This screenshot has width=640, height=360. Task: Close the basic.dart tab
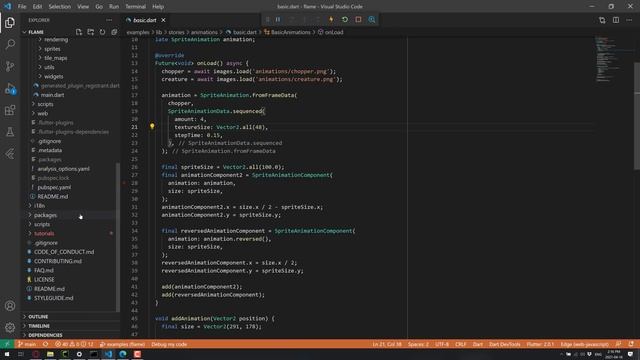(163, 20)
